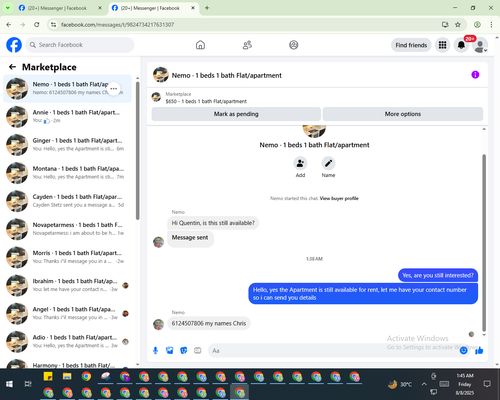Reload the page

37,25
